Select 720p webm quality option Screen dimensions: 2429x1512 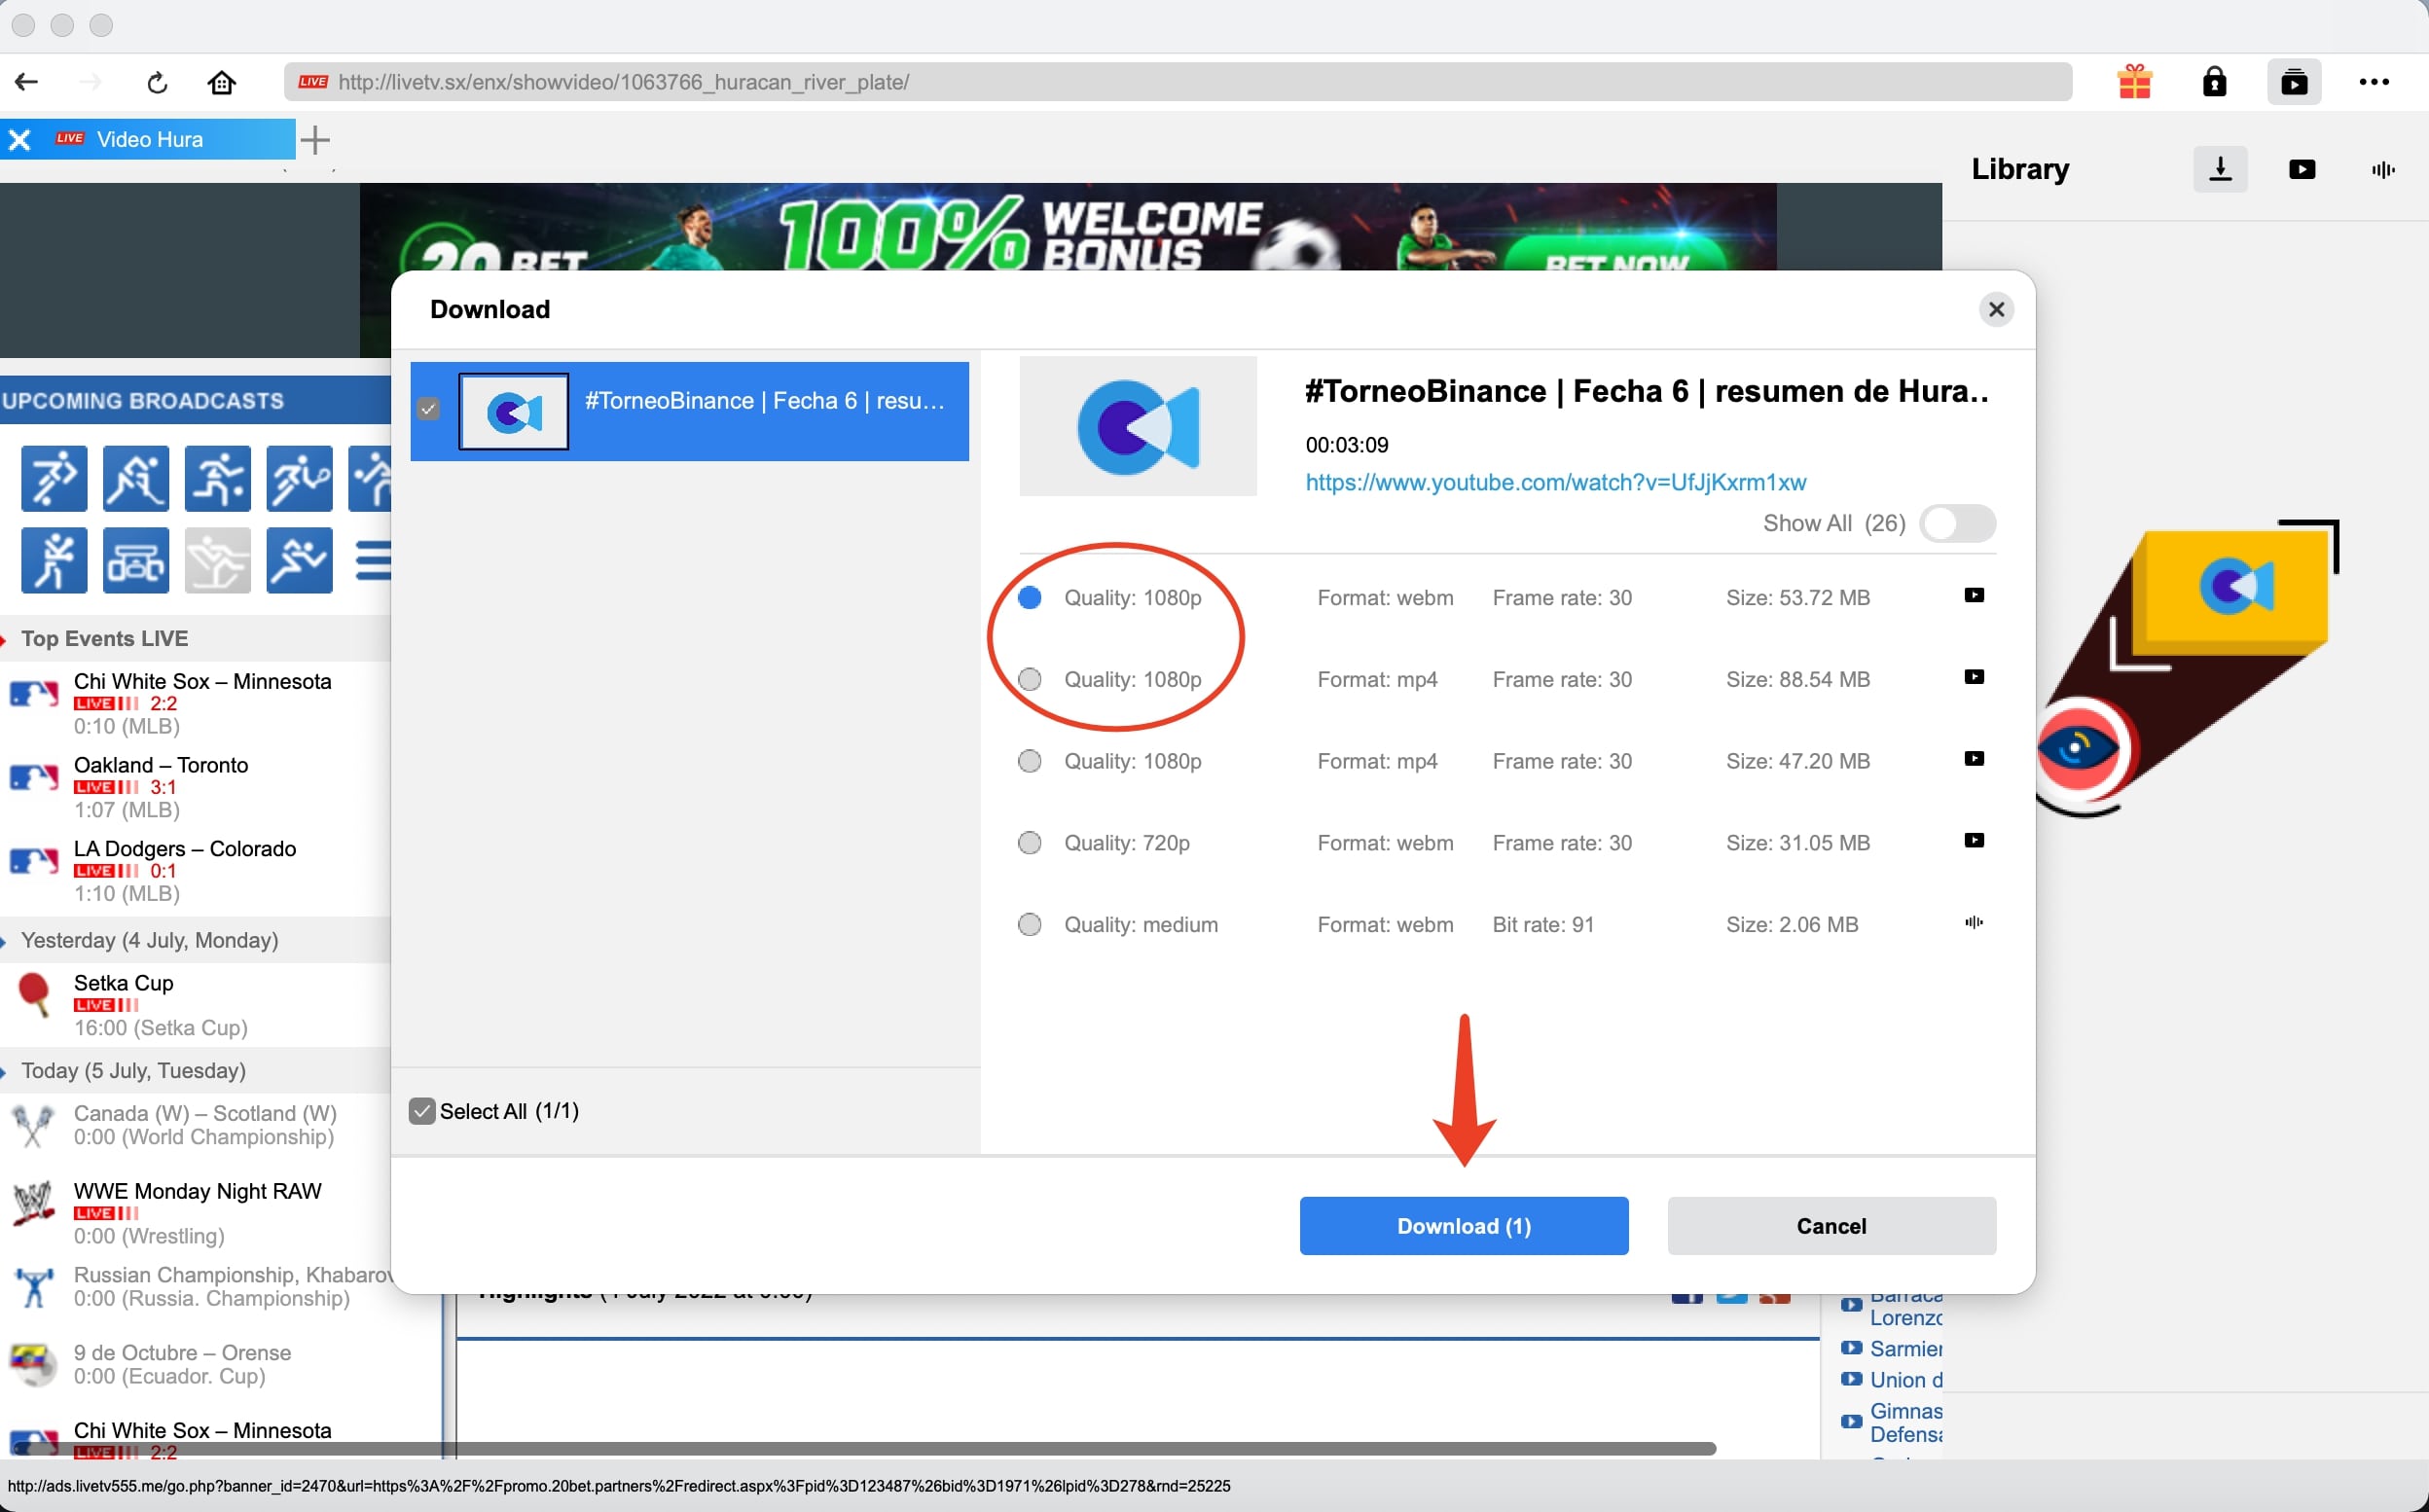coord(1029,843)
